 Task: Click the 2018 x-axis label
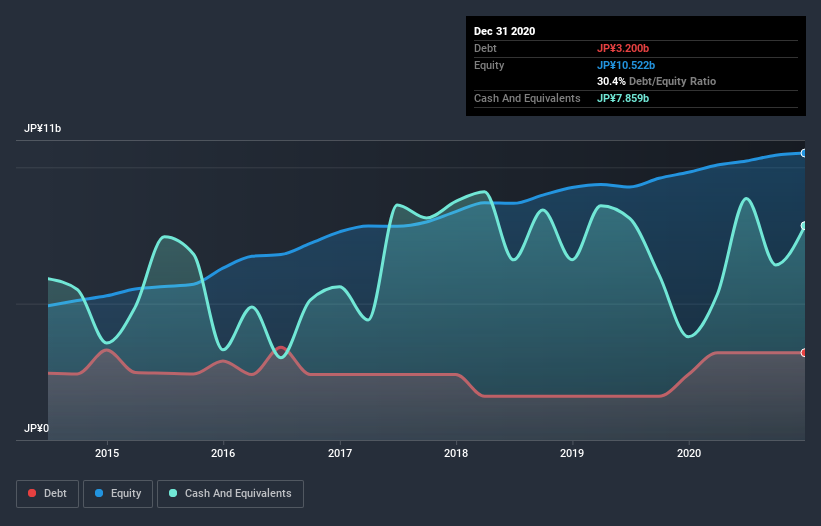tap(456, 453)
